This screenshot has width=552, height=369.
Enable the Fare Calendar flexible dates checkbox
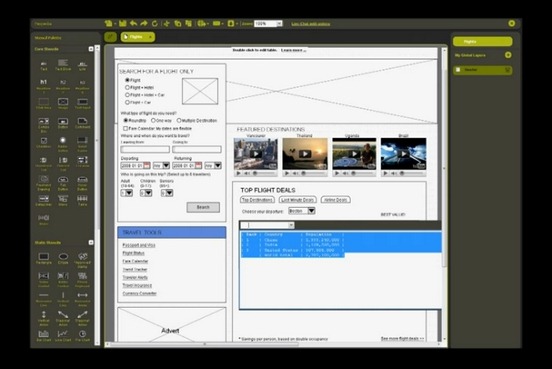pos(125,129)
